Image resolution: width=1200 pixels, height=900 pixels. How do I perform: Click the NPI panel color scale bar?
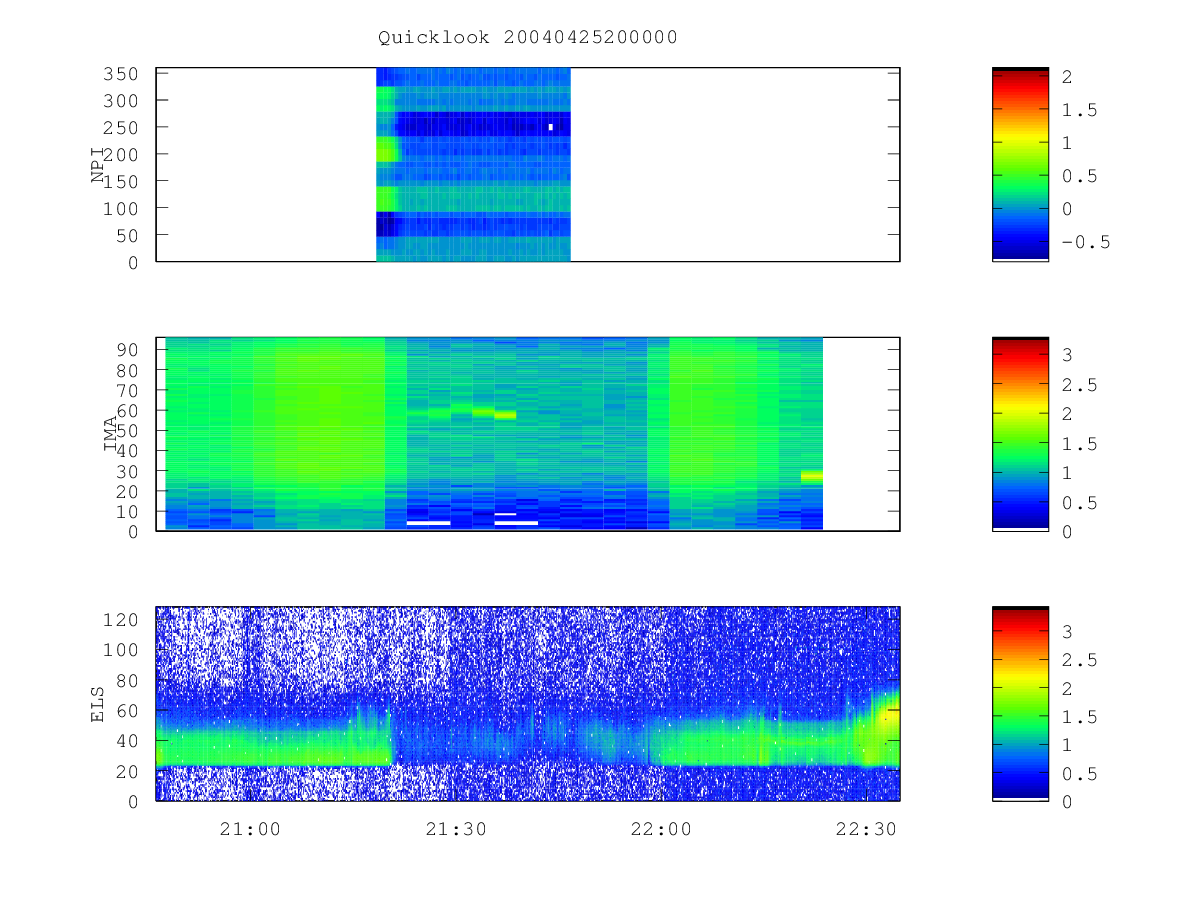coord(1020,164)
